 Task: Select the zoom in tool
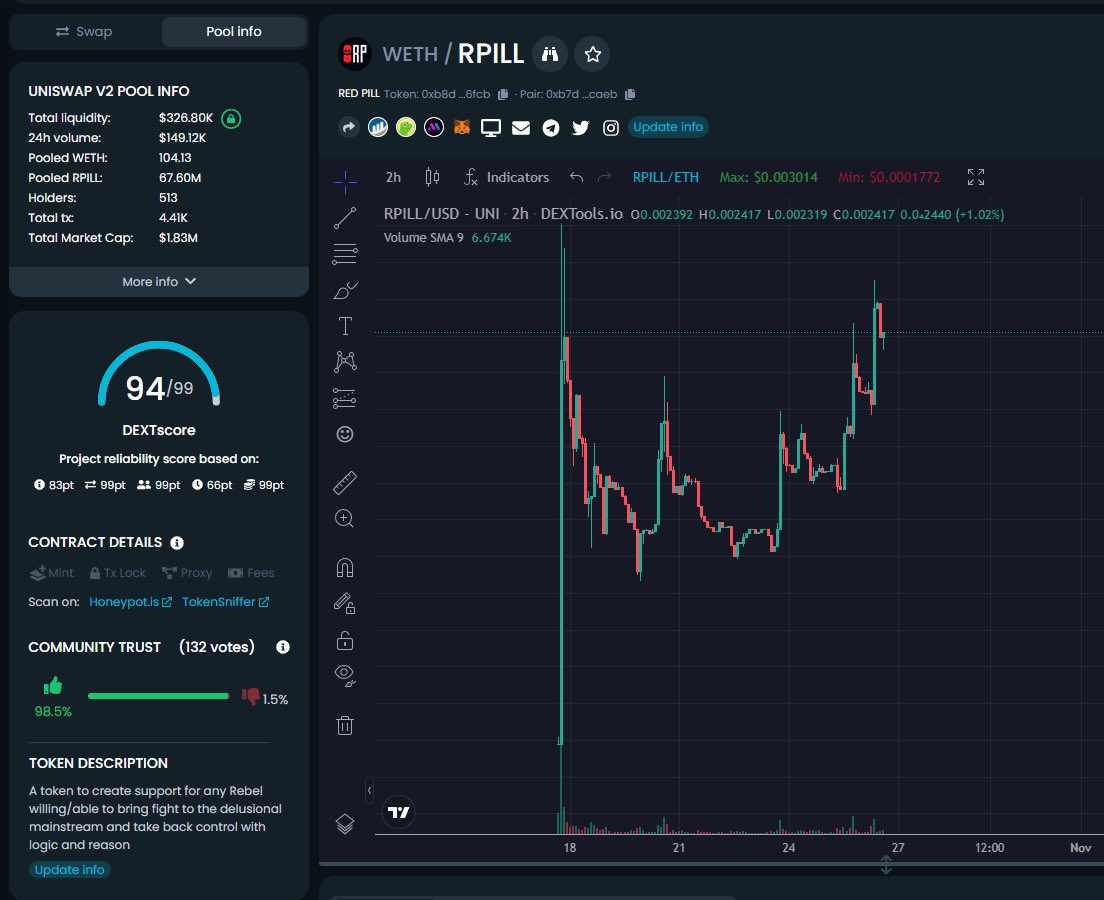(x=344, y=519)
